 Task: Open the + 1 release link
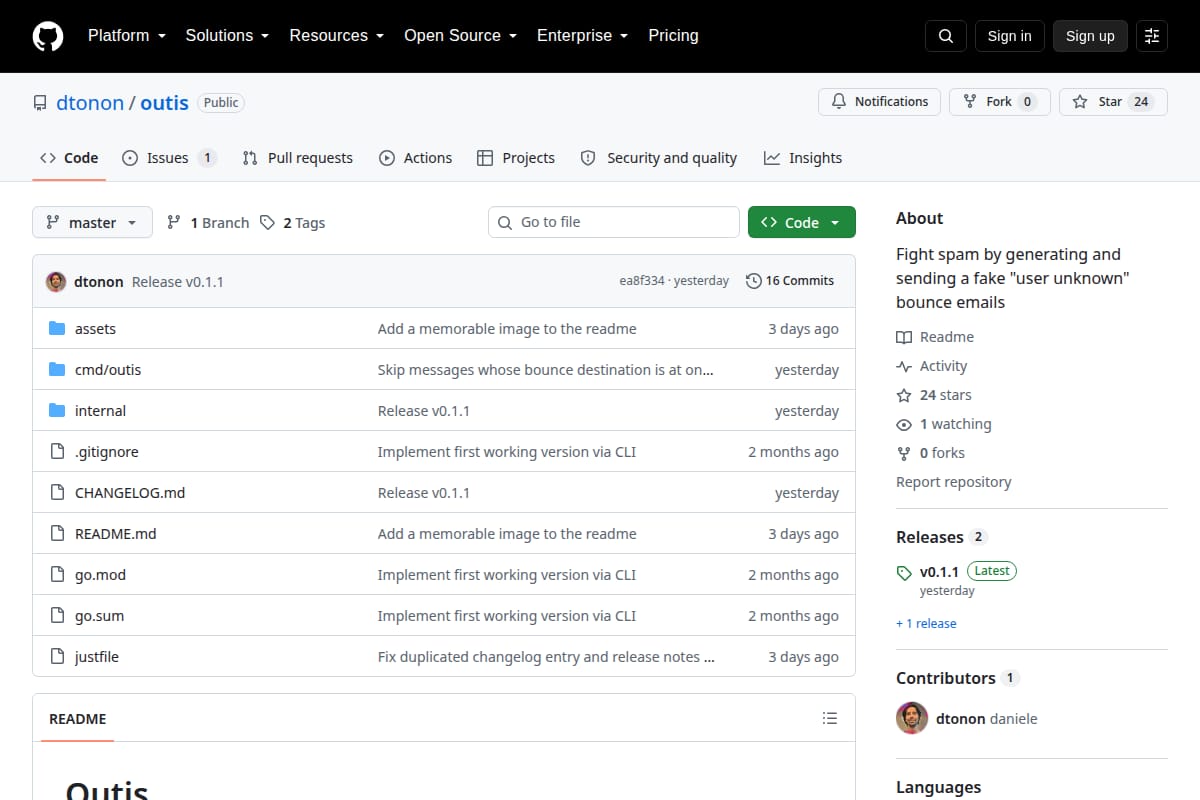926,623
